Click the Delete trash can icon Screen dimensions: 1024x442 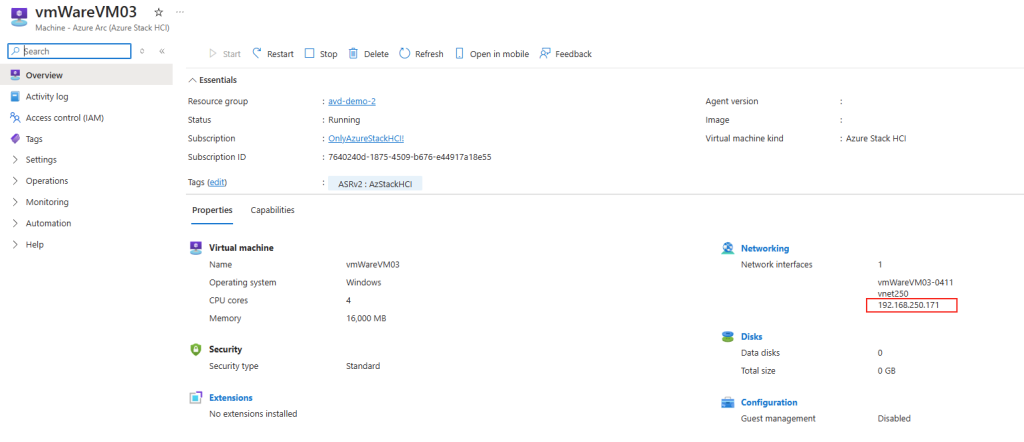[353, 54]
